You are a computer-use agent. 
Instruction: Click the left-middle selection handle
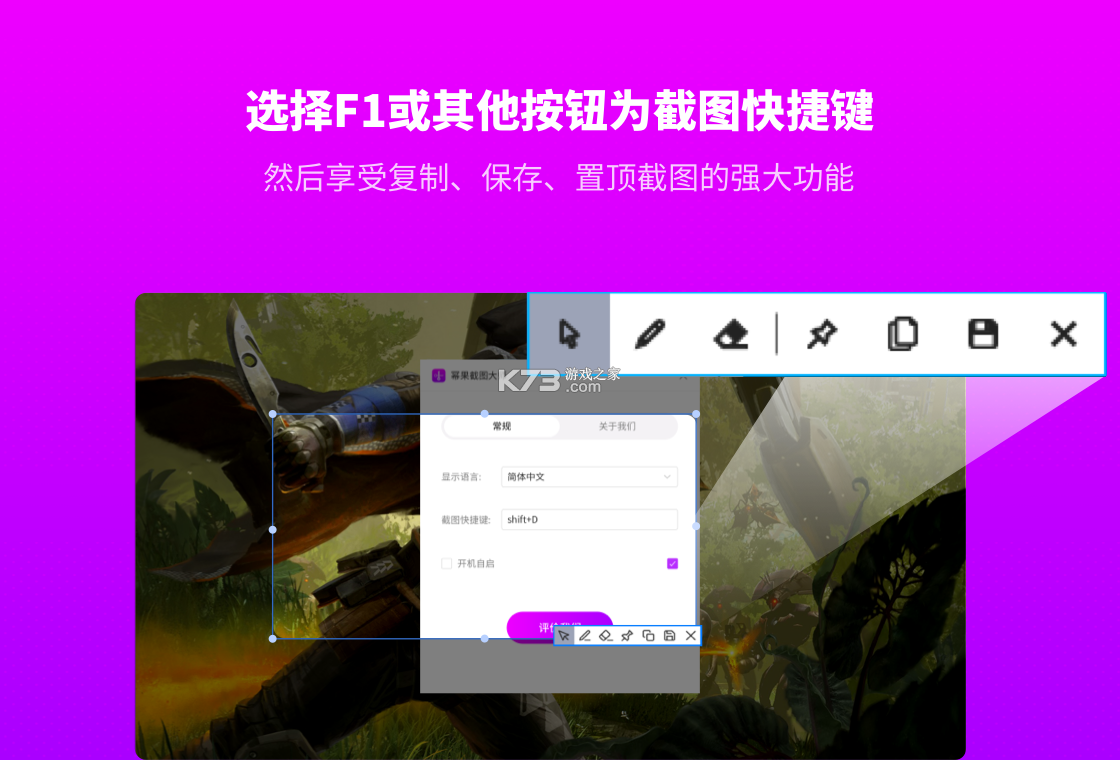(273, 530)
